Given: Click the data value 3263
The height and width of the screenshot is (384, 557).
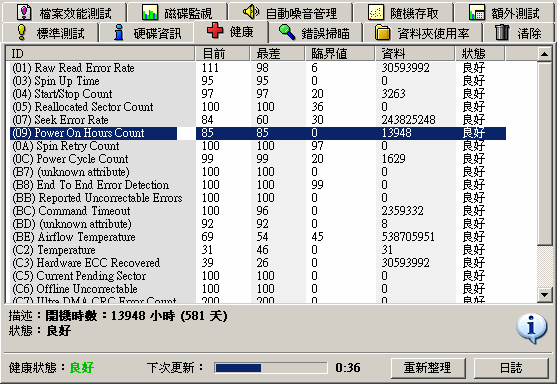Looking at the screenshot, I should click(x=394, y=94).
